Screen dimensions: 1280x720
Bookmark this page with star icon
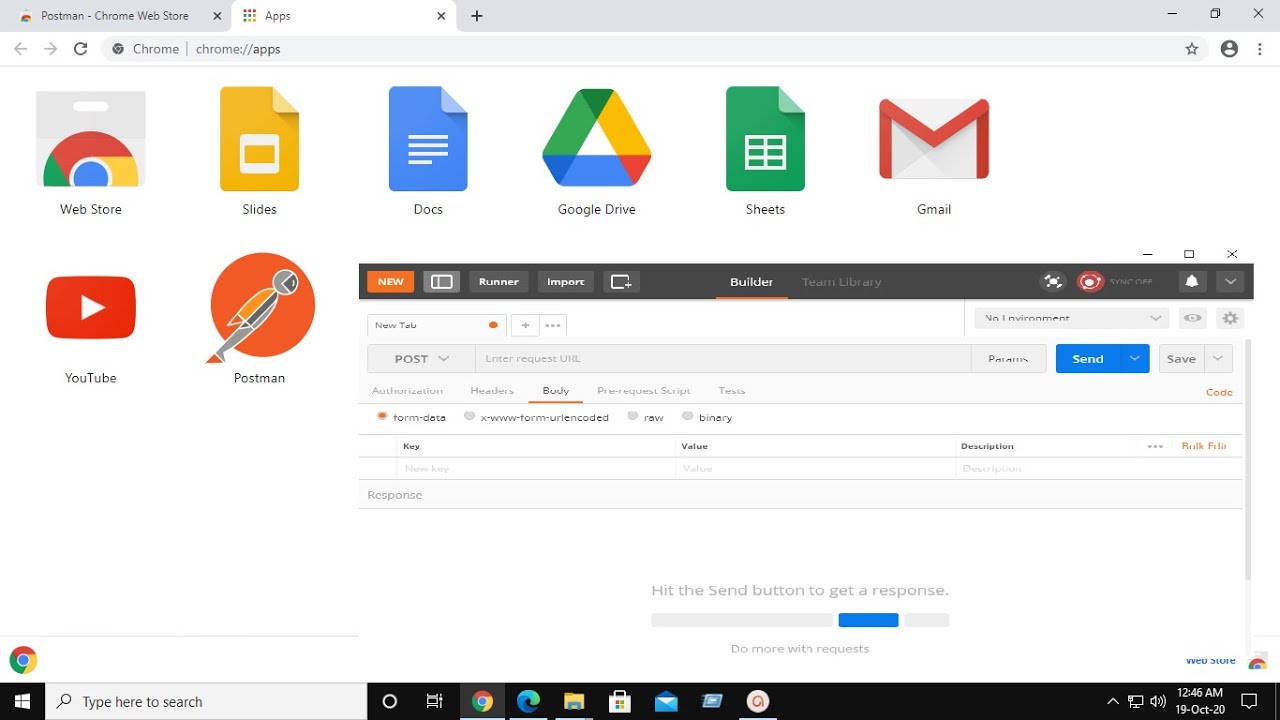(x=1191, y=48)
